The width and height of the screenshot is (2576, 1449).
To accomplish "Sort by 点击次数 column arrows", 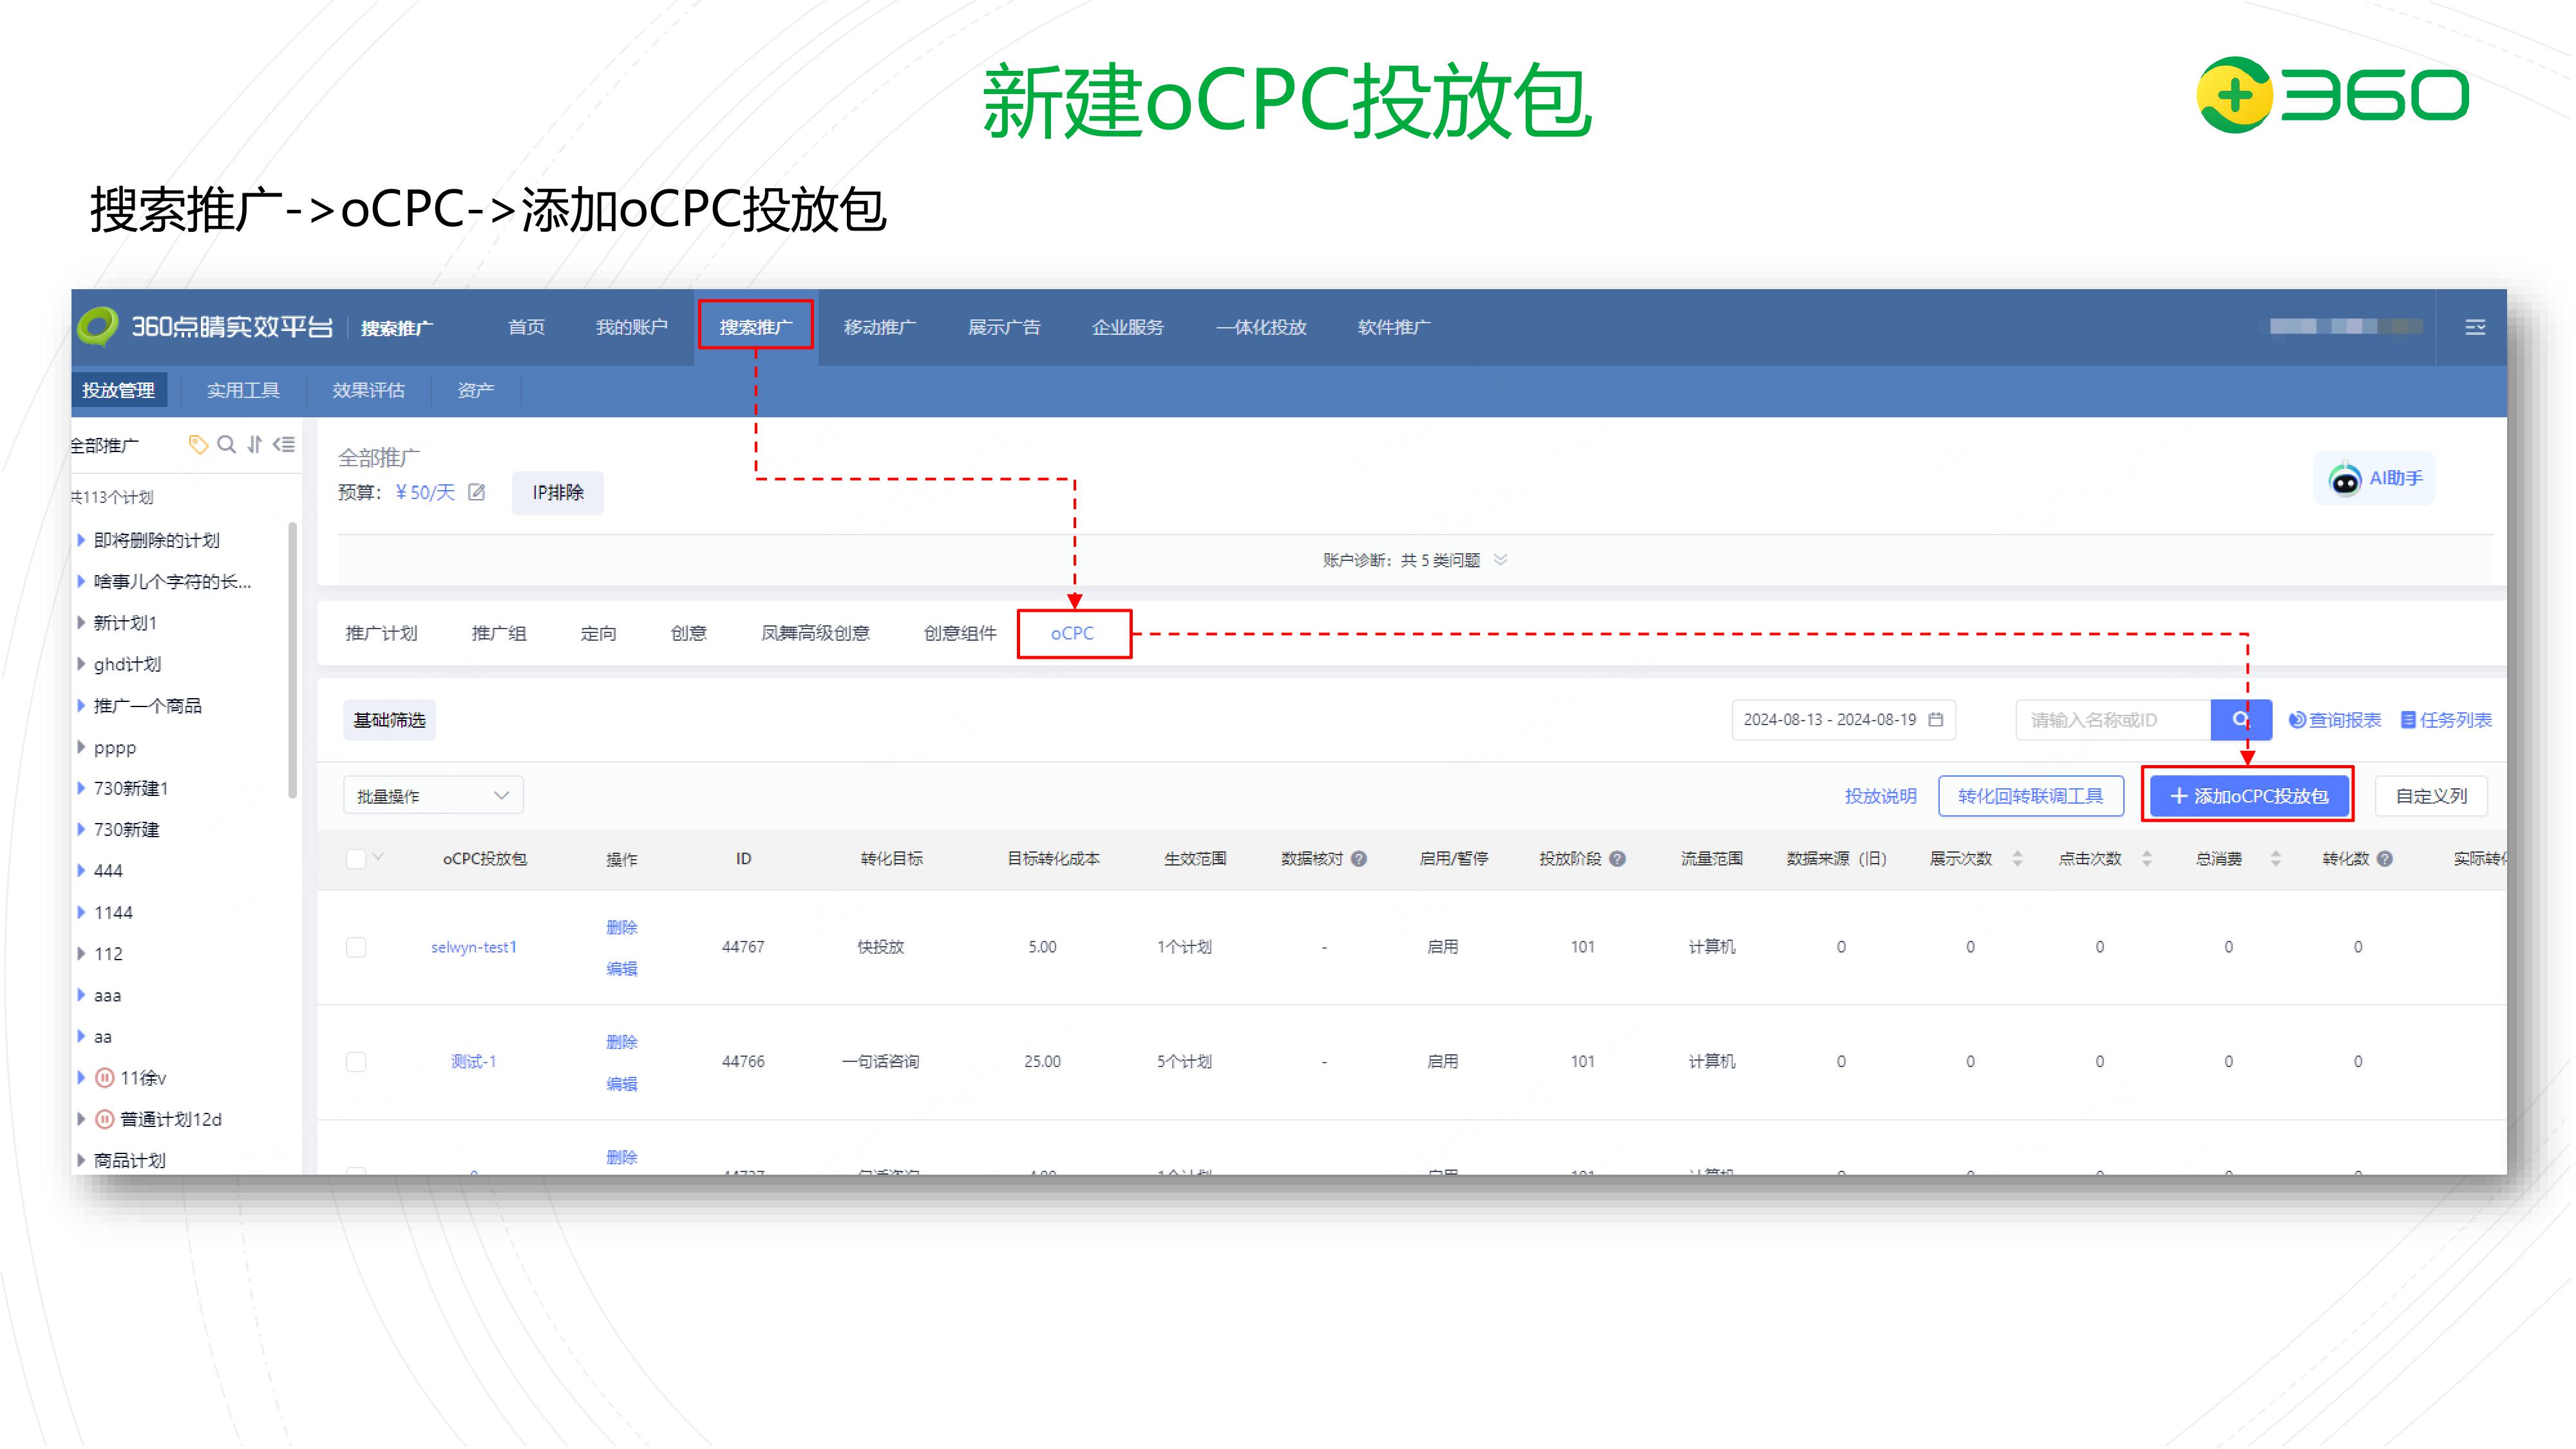I will click(2146, 859).
